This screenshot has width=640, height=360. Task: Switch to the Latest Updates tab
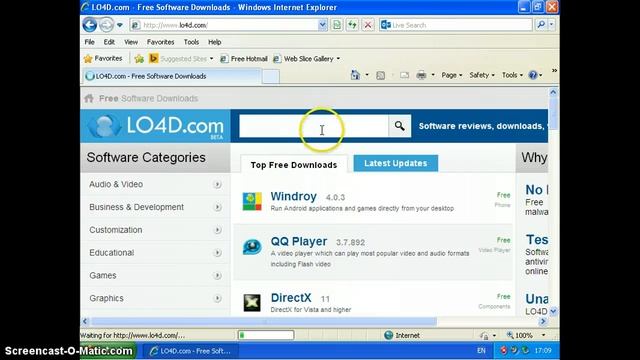(x=396, y=163)
